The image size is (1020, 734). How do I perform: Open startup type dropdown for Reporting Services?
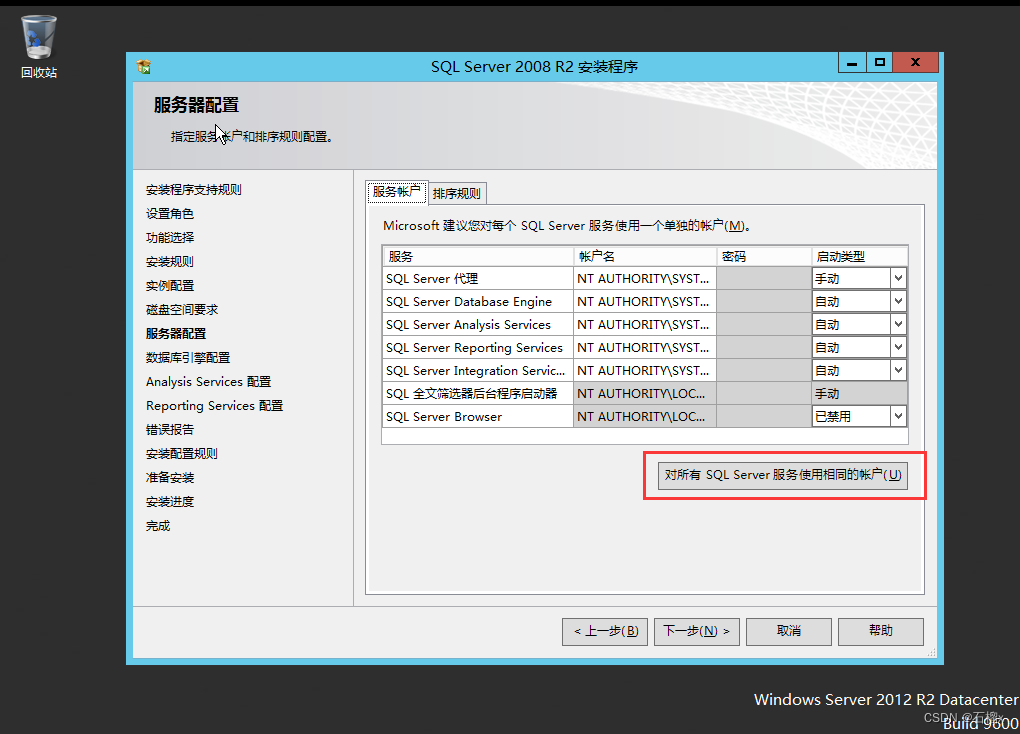pos(898,347)
